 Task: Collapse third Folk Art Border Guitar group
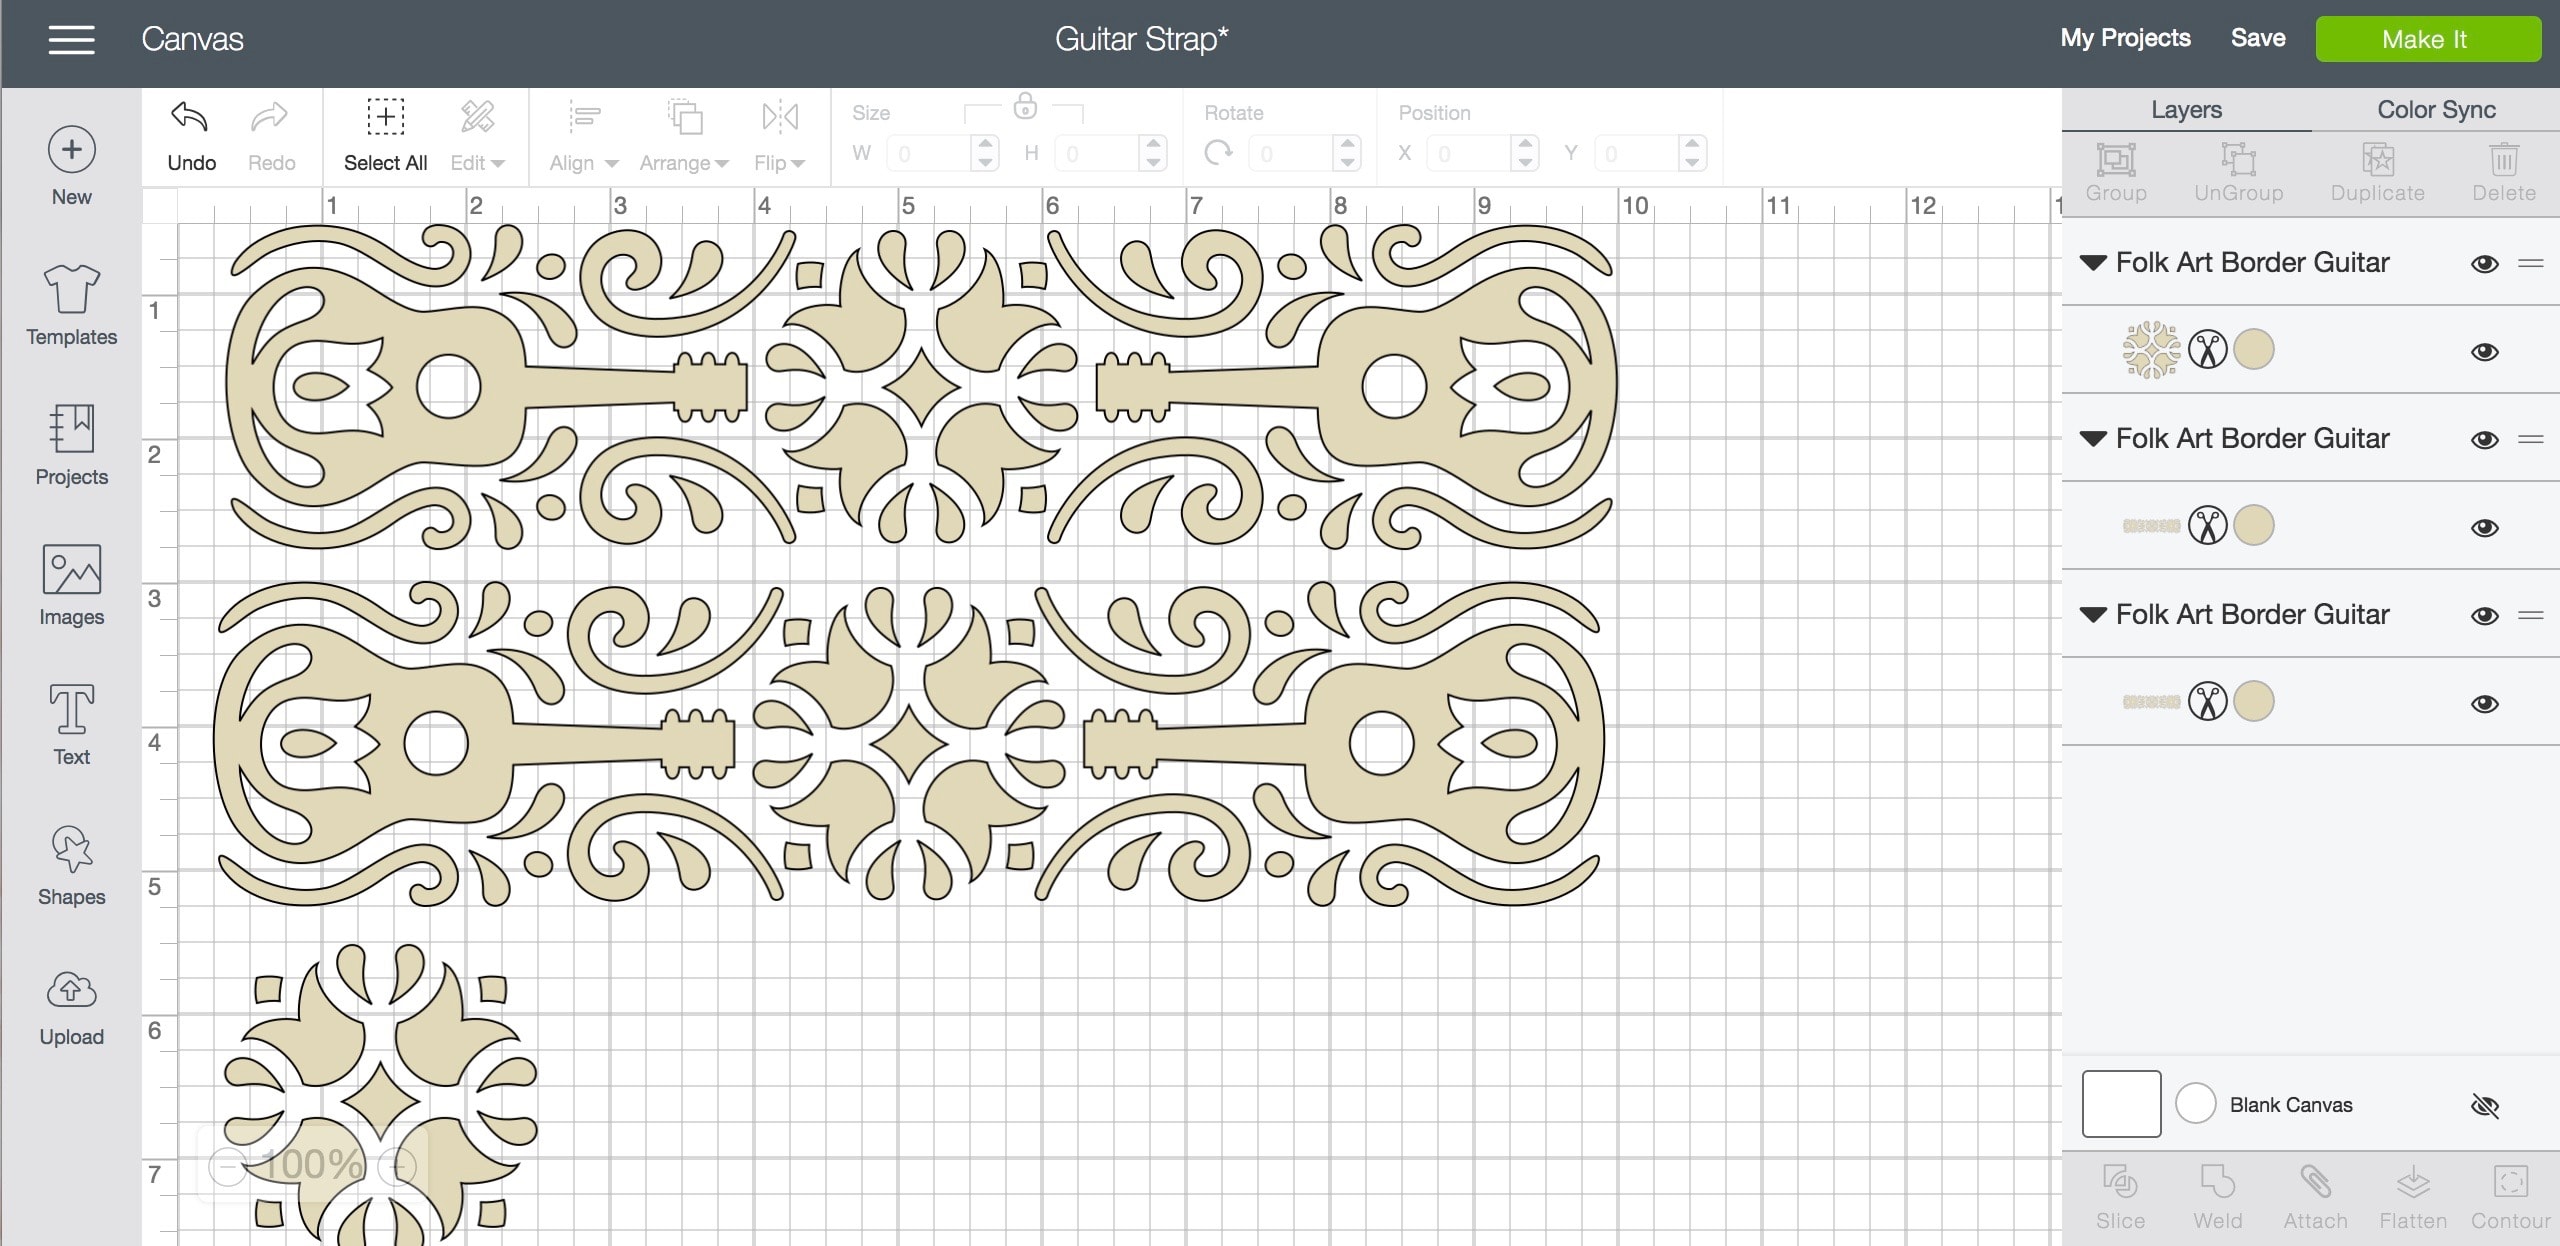(x=2093, y=615)
